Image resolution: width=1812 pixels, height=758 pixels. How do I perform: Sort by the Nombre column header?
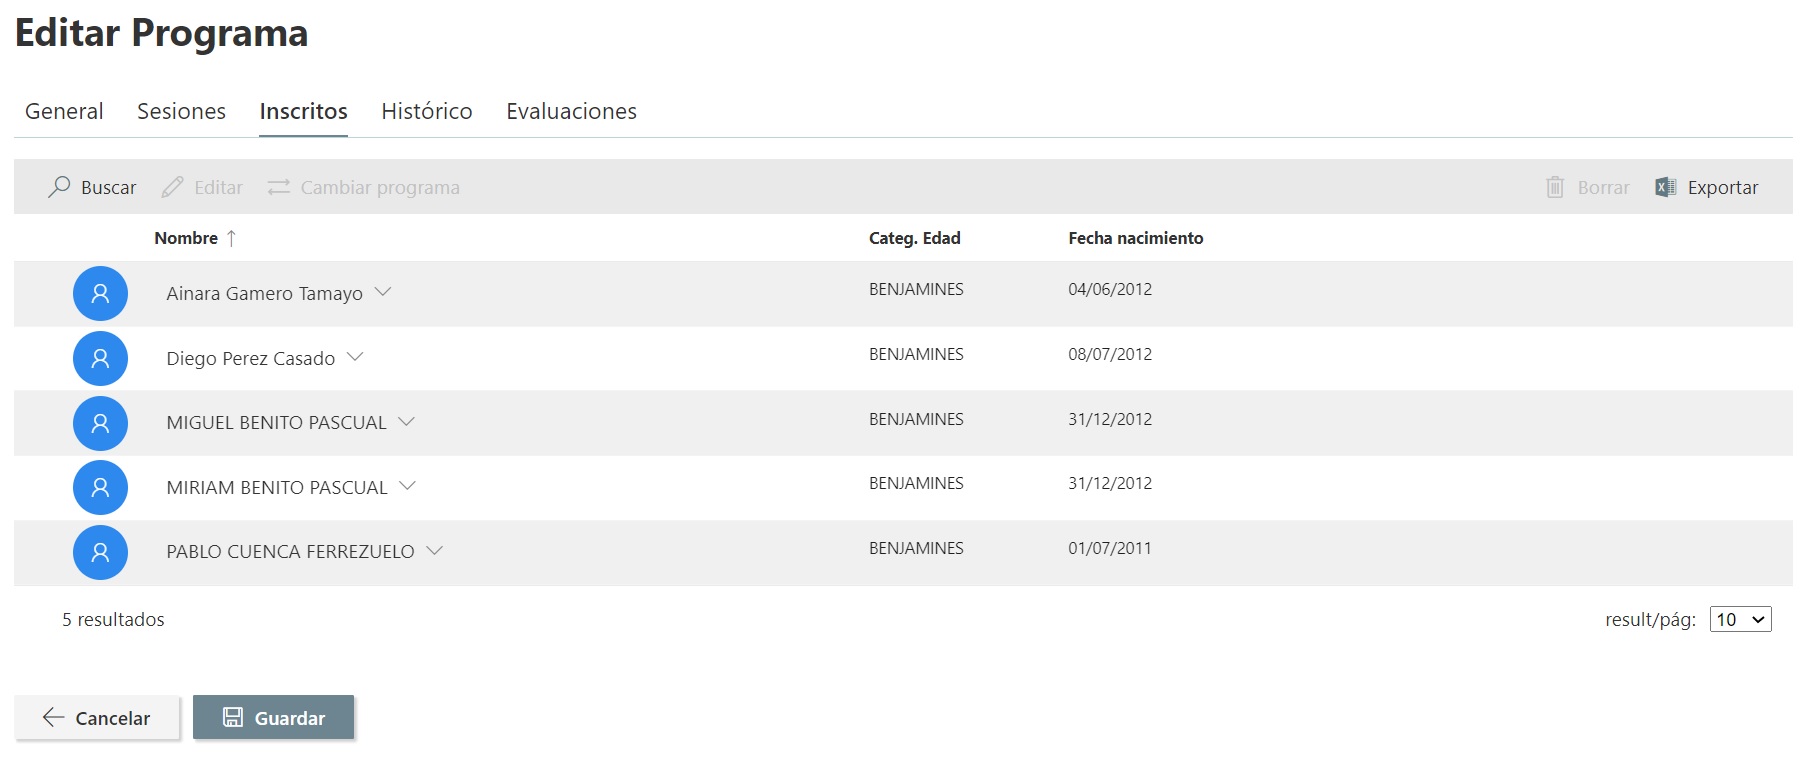click(x=186, y=238)
